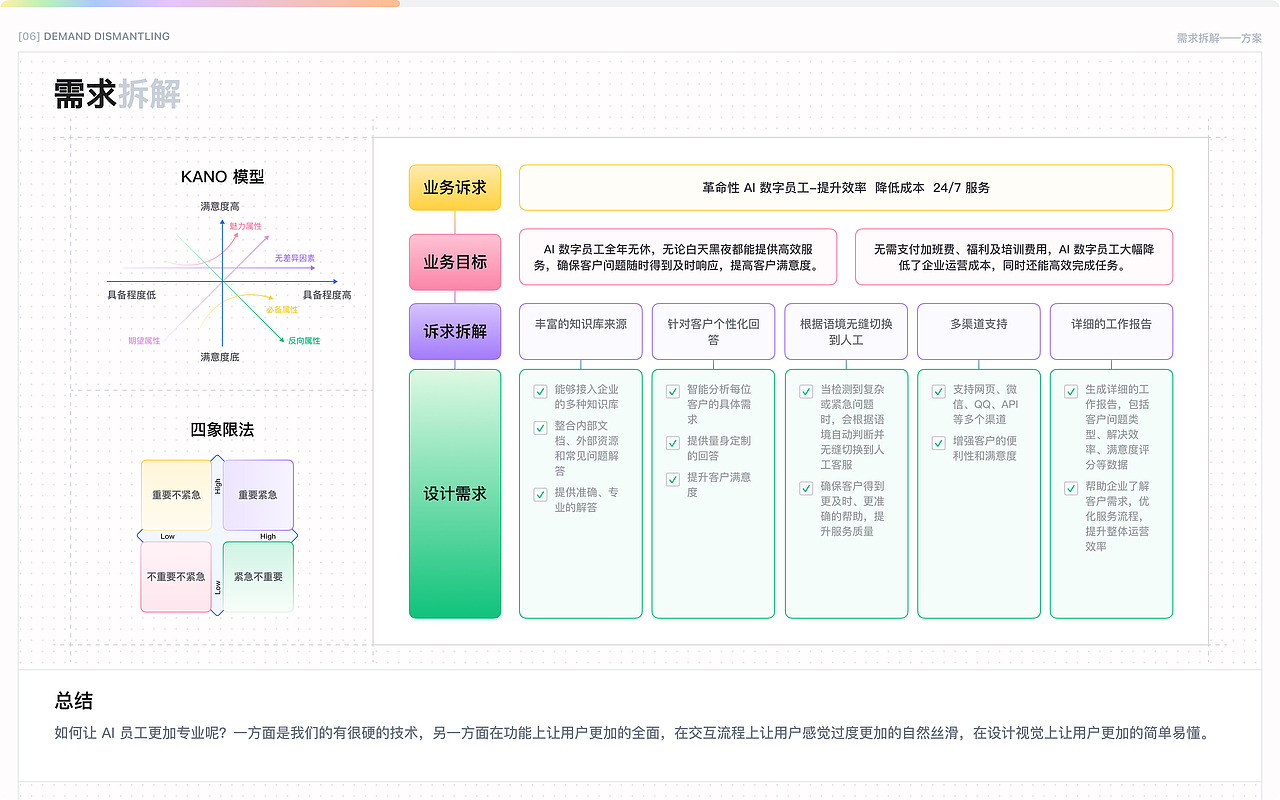Toggle the checkbox 智能分析每位客户的具体需求
The width and height of the screenshot is (1280, 800).
pos(673,392)
